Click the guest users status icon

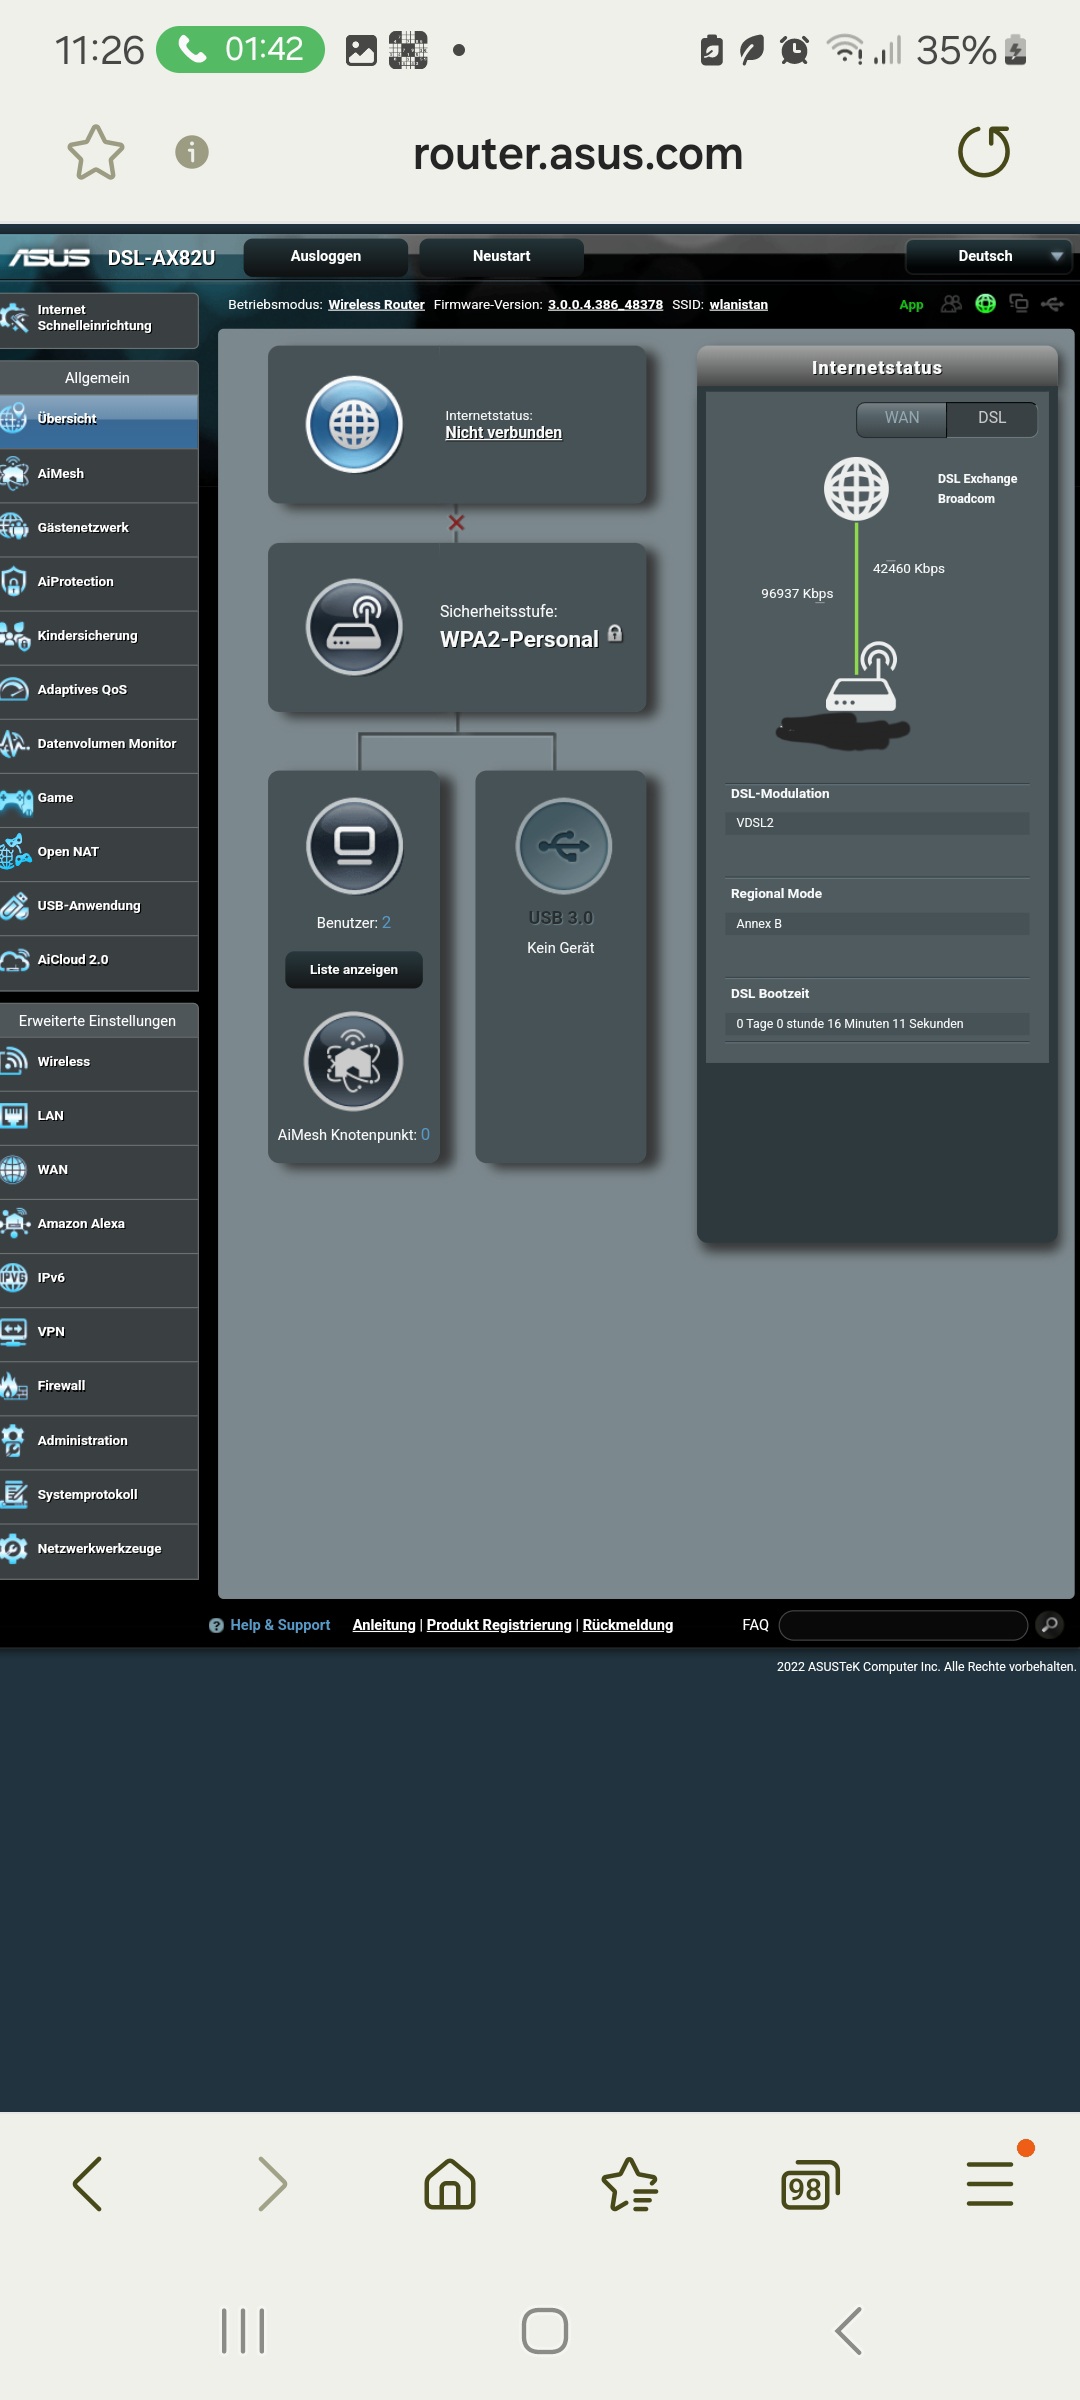point(951,303)
